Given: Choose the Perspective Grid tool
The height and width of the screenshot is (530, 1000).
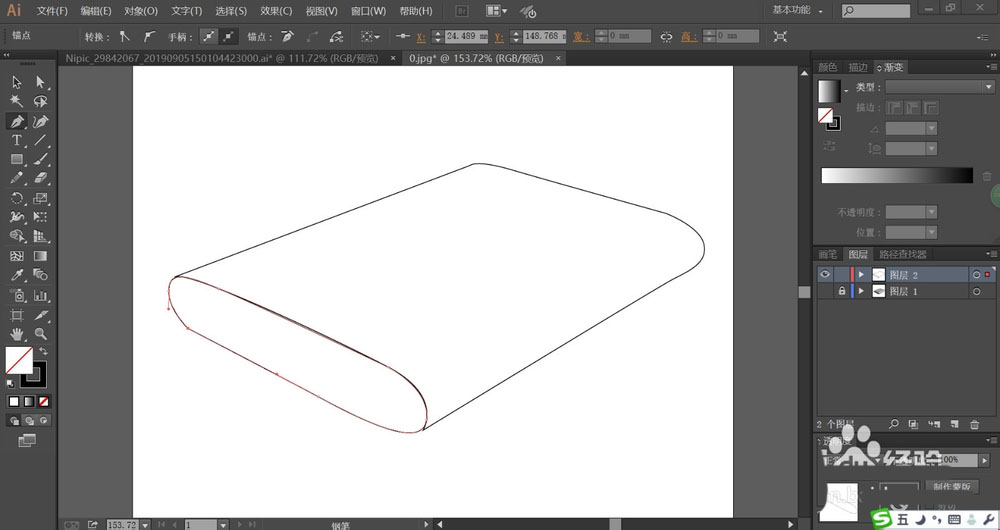Looking at the screenshot, I should tap(41, 237).
